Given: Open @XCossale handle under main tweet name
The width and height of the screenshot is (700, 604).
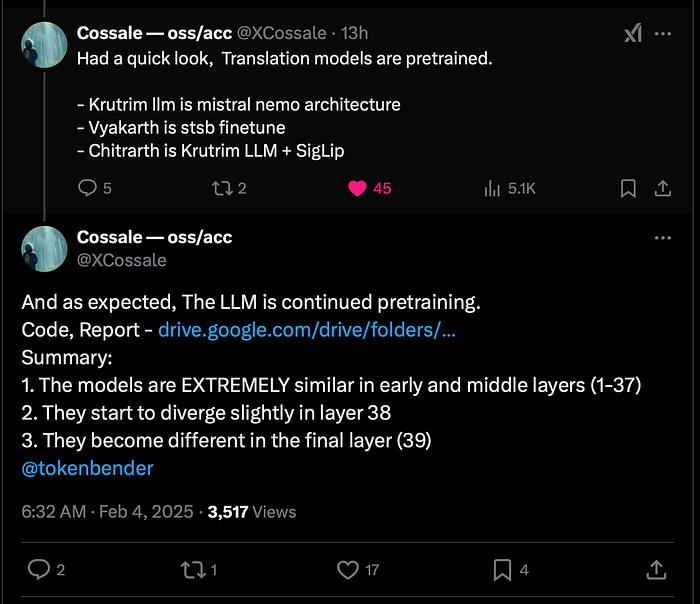Looking at the screenshot, I should click(121, 260).
